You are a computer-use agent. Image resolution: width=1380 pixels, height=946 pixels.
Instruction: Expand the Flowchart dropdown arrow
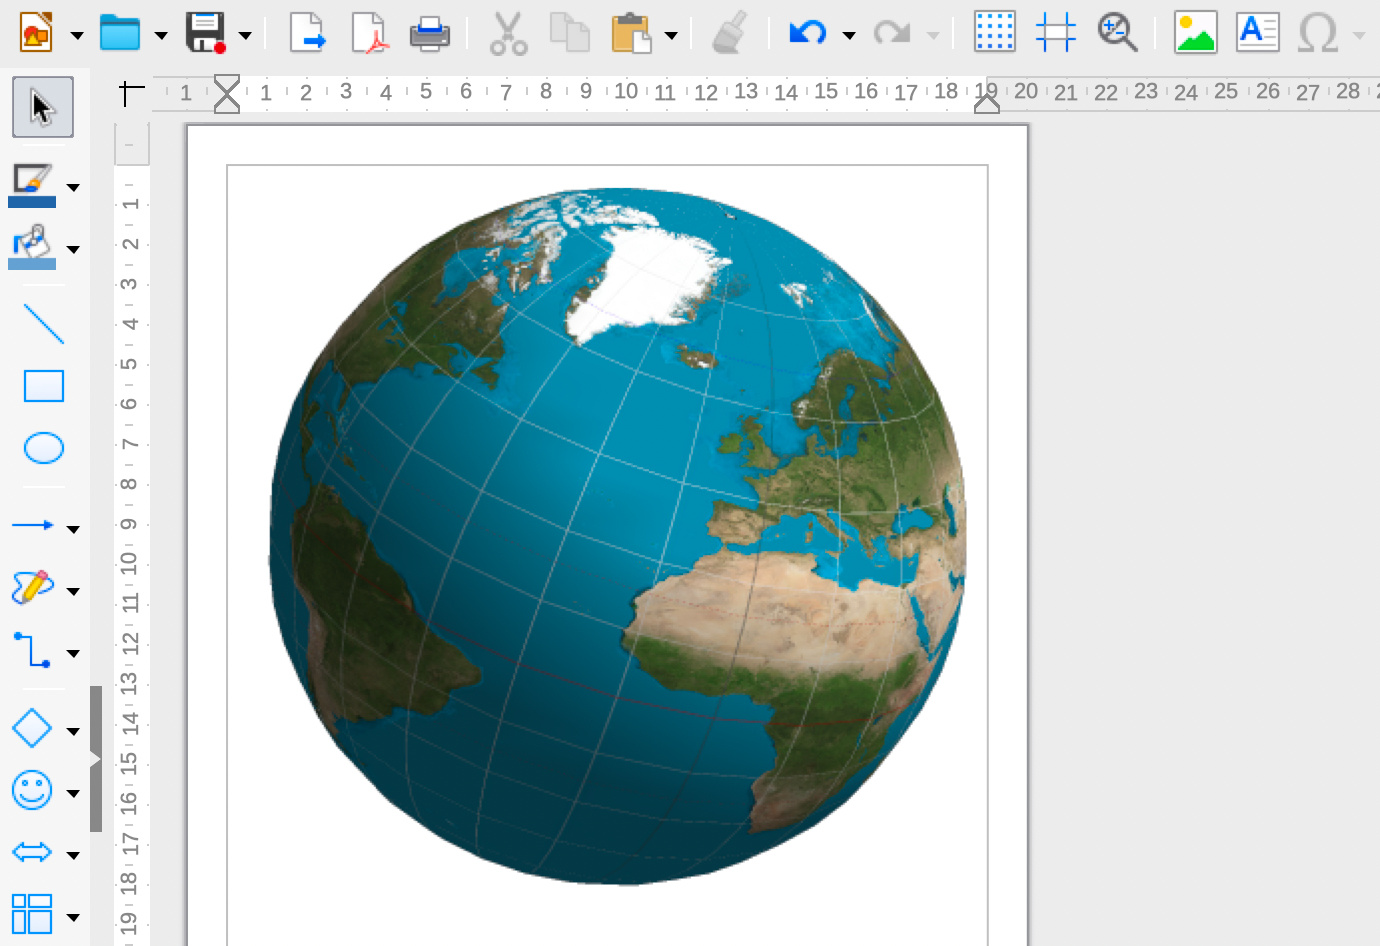click(73, 917)
